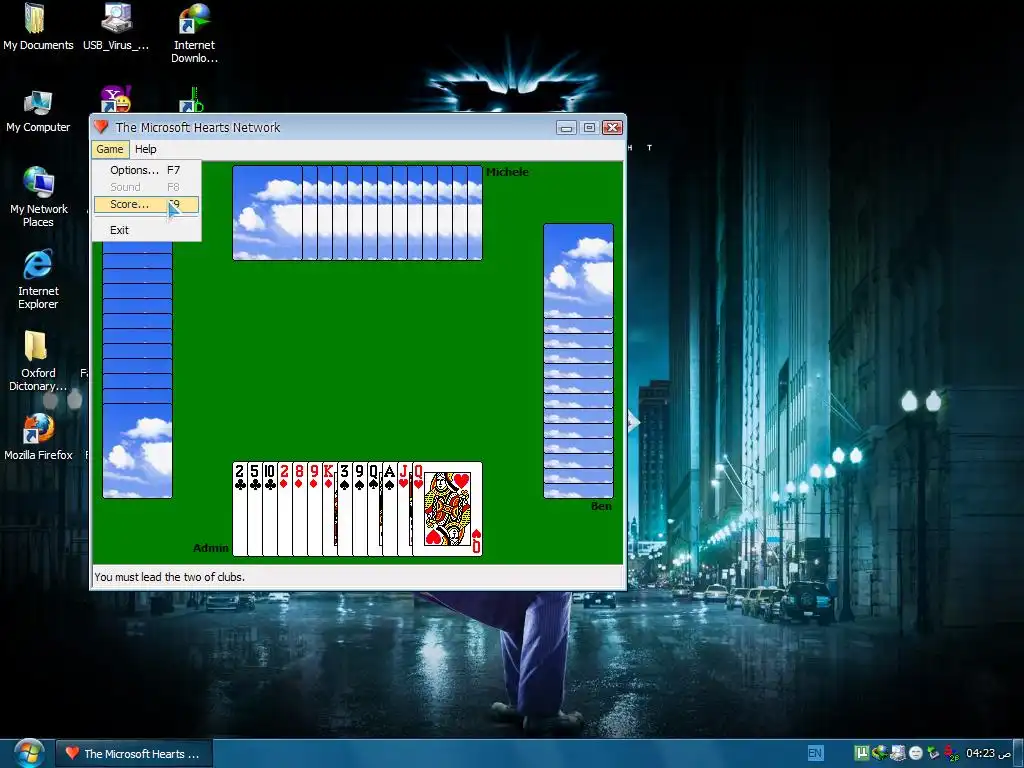Image resolution: width=1024 pixels, height=768 pixels.
Task: Open the Help menu
Action: coord(146,150)
